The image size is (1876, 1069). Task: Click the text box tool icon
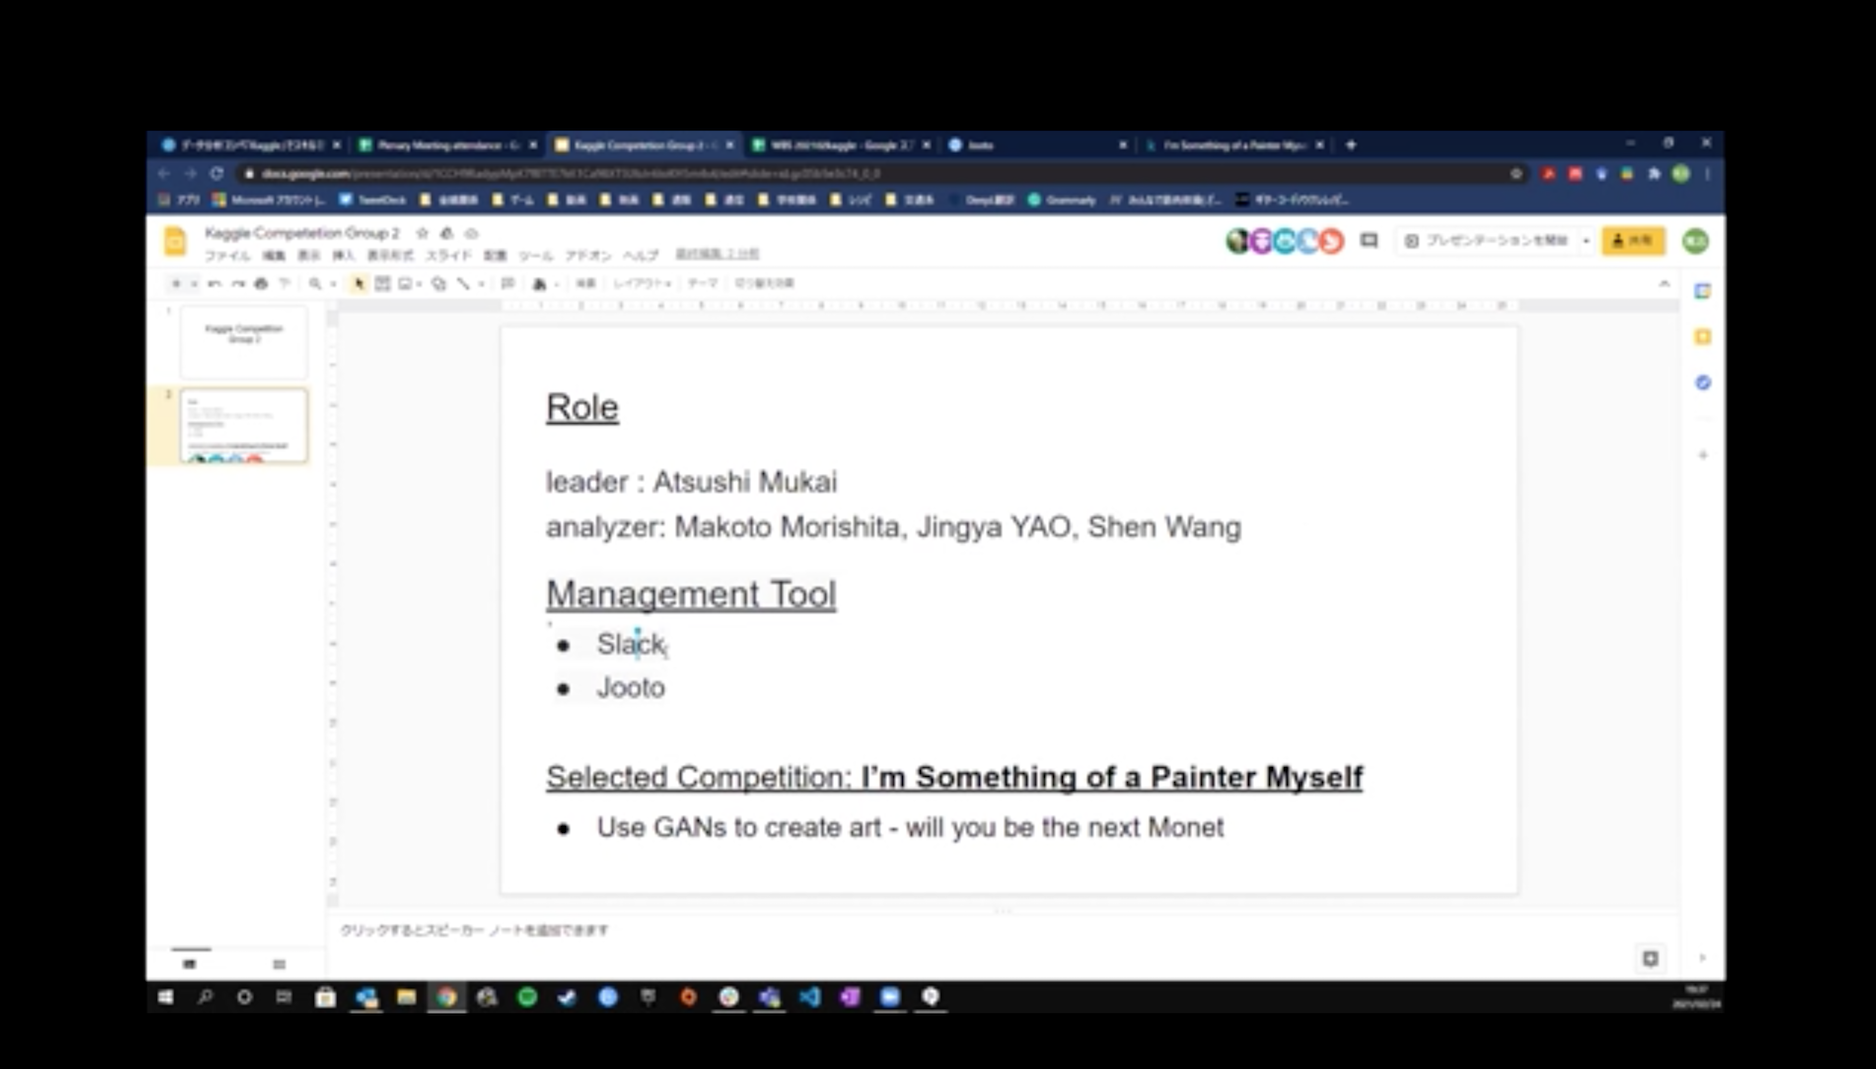click(x=382, y=284)
